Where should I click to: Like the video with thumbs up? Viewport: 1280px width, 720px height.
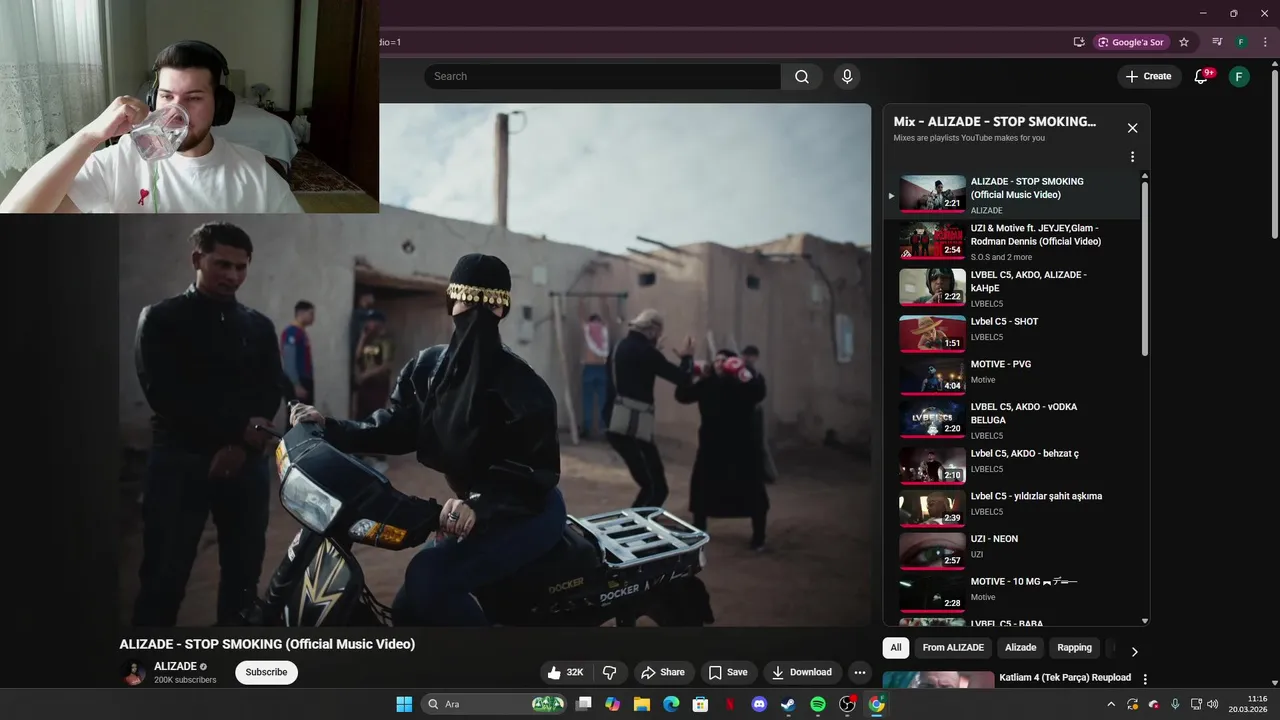point(566,672)
